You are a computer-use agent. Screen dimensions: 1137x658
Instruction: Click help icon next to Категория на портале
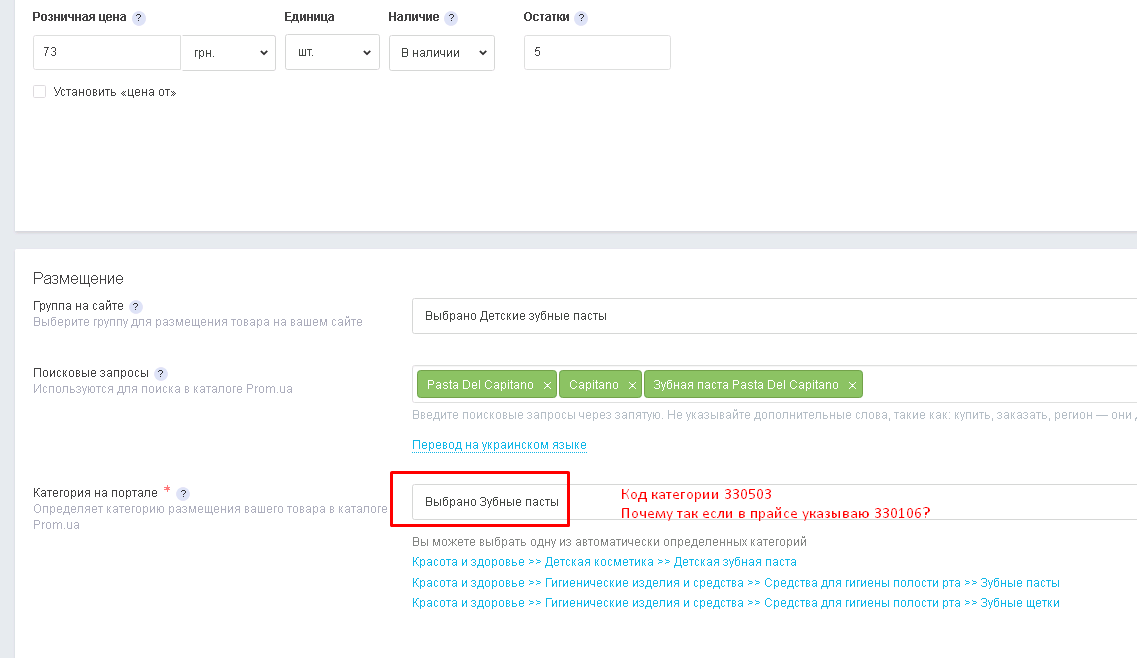[183, 493]
